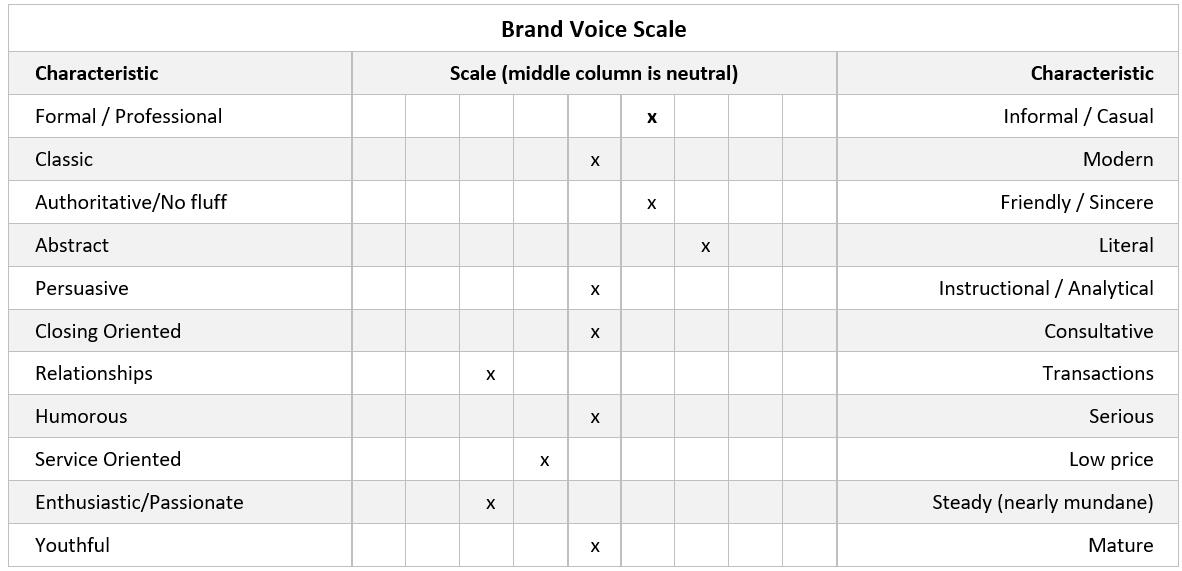The height and width of the screenshot is (571, 1182).
Task: Click the x in the Classic row
Action: point(595,160)
